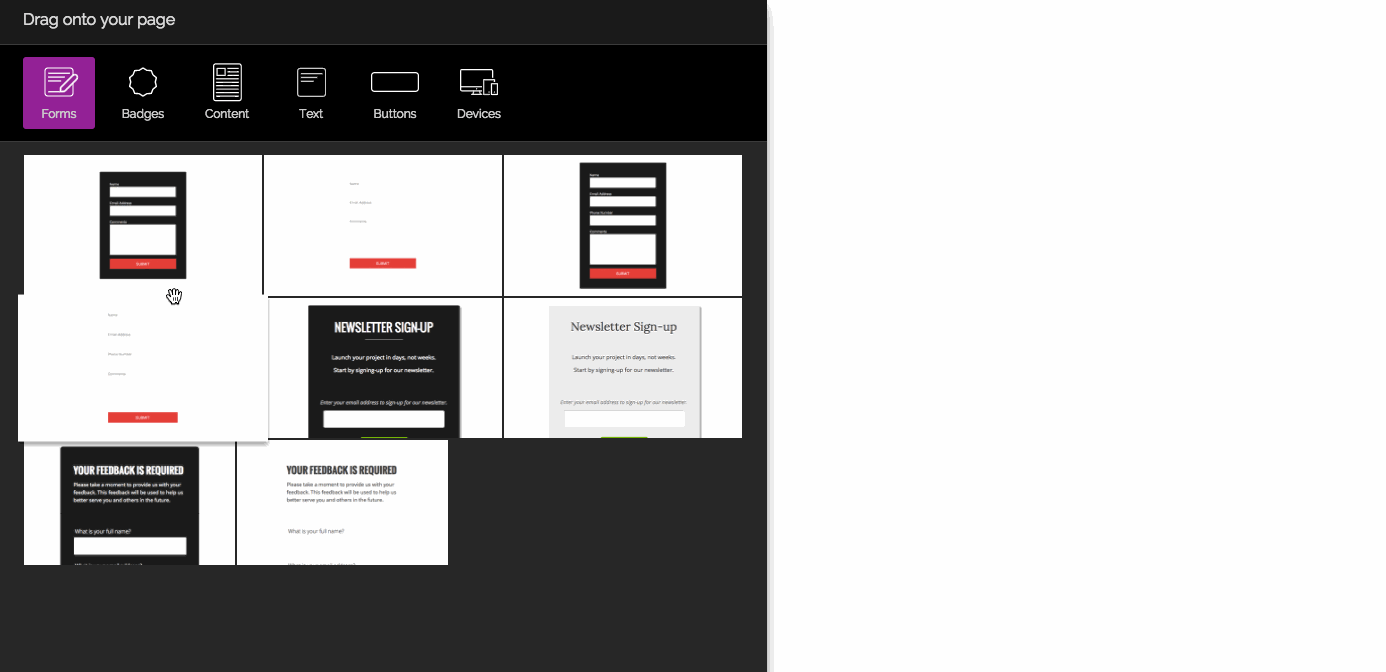Open the Text category
This screenshot has height=672, width=1386.
click(311, 93)
